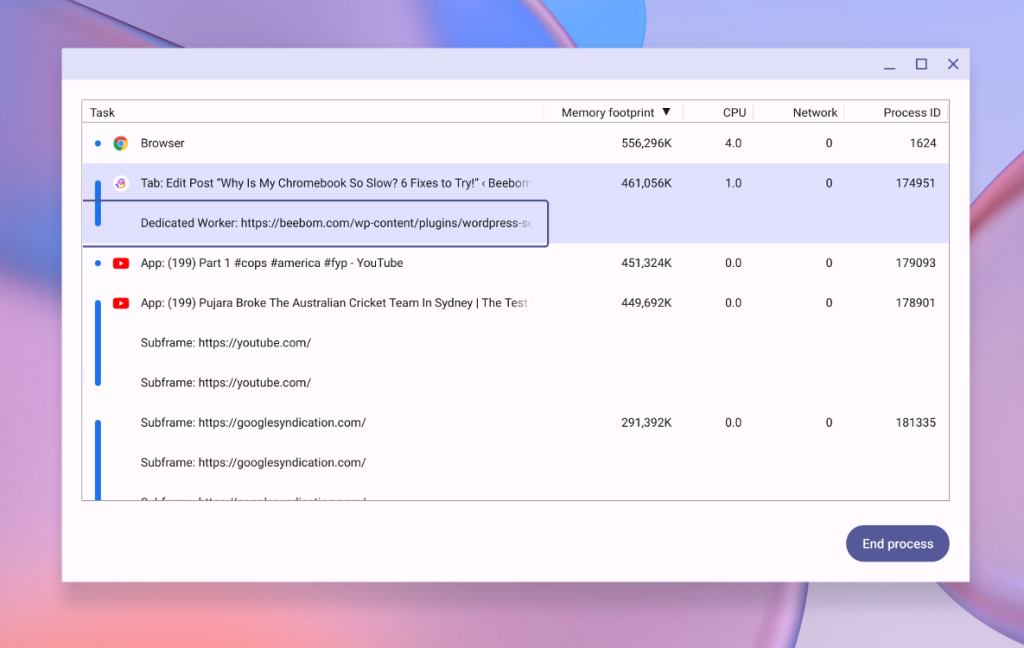This screenshot has height=648, width=1024.
Task: Click the YouTube icon beside 'Pujara Broke' app
Action: click(x=121, y=303)
